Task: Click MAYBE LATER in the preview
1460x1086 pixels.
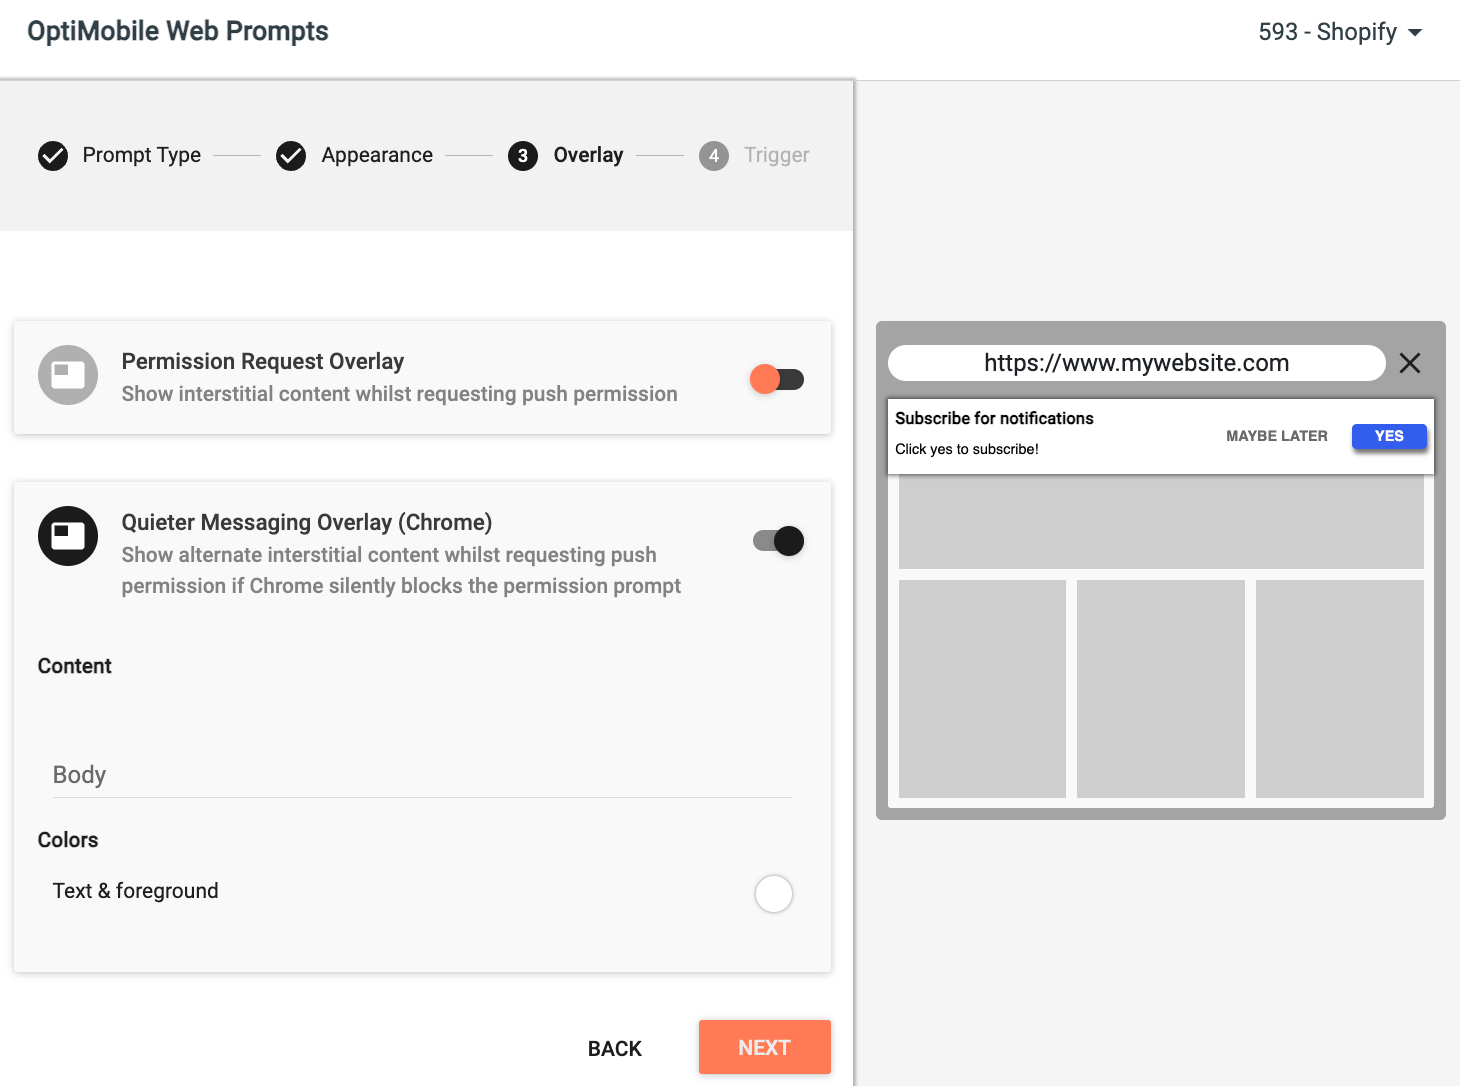Action: (1277, 436)
